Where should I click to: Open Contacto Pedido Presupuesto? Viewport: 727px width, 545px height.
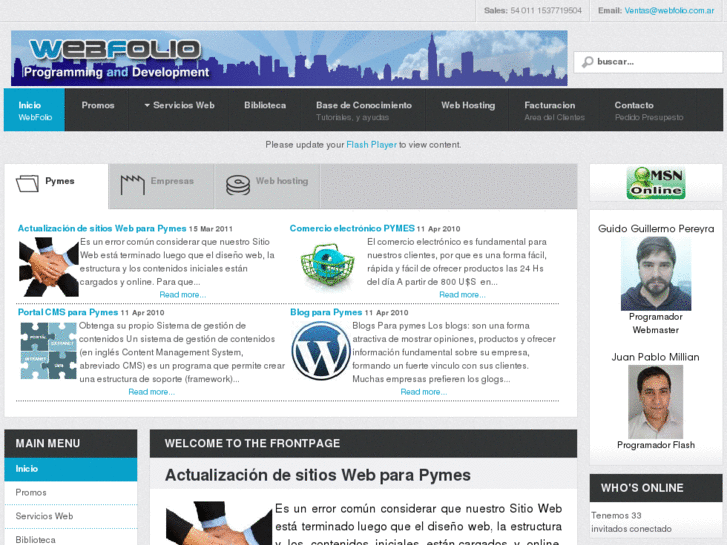(x=649, y=110)
